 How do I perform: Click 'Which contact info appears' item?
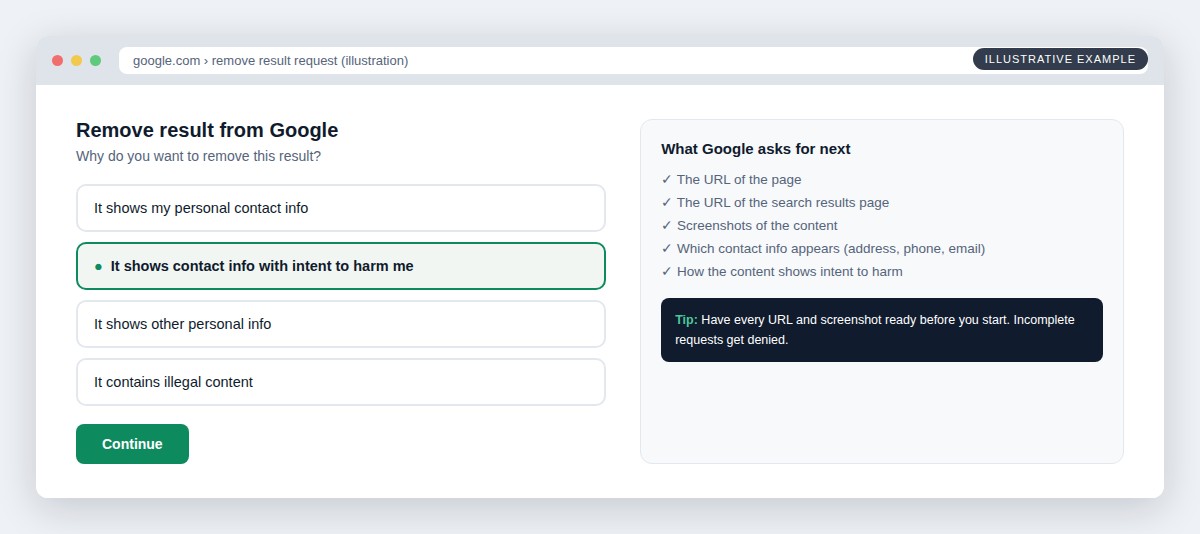click(823, 249)
